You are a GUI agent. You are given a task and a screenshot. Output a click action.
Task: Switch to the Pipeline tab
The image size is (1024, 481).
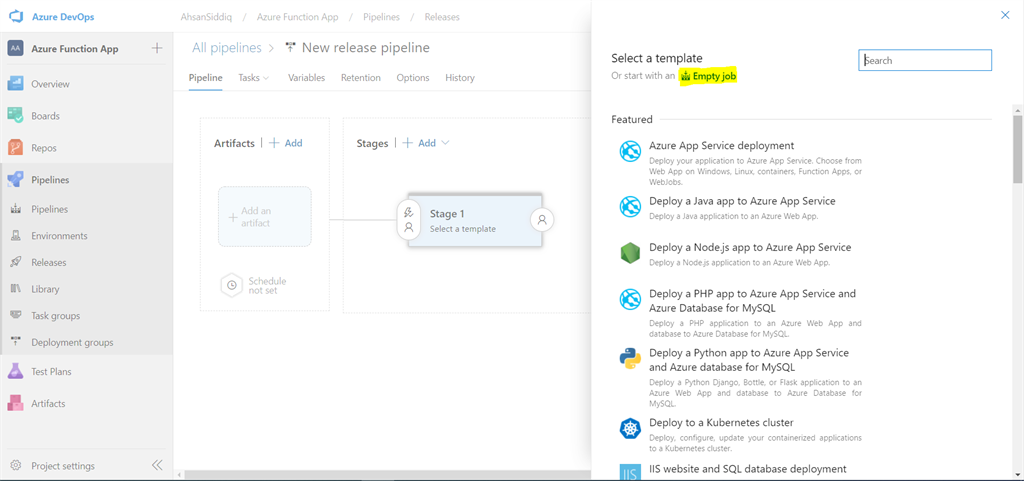point(206,78)
